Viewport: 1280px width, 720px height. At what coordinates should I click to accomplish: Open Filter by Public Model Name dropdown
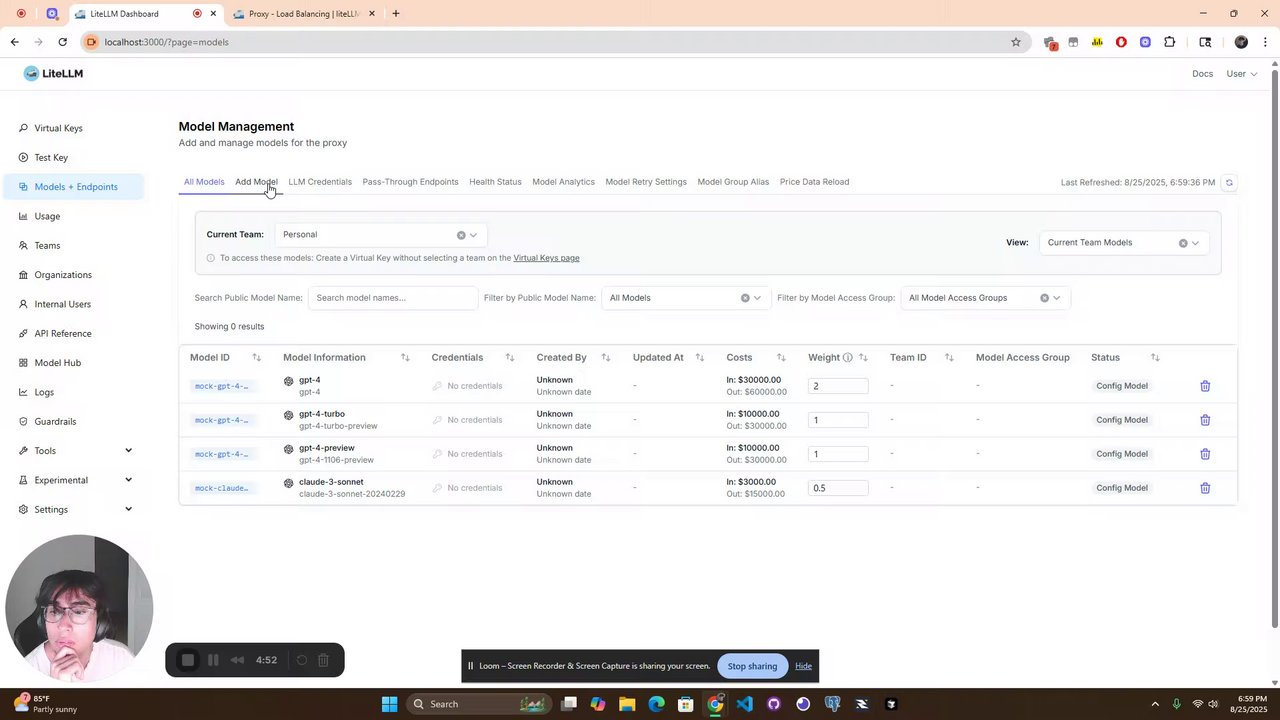[x=686, y=298]
